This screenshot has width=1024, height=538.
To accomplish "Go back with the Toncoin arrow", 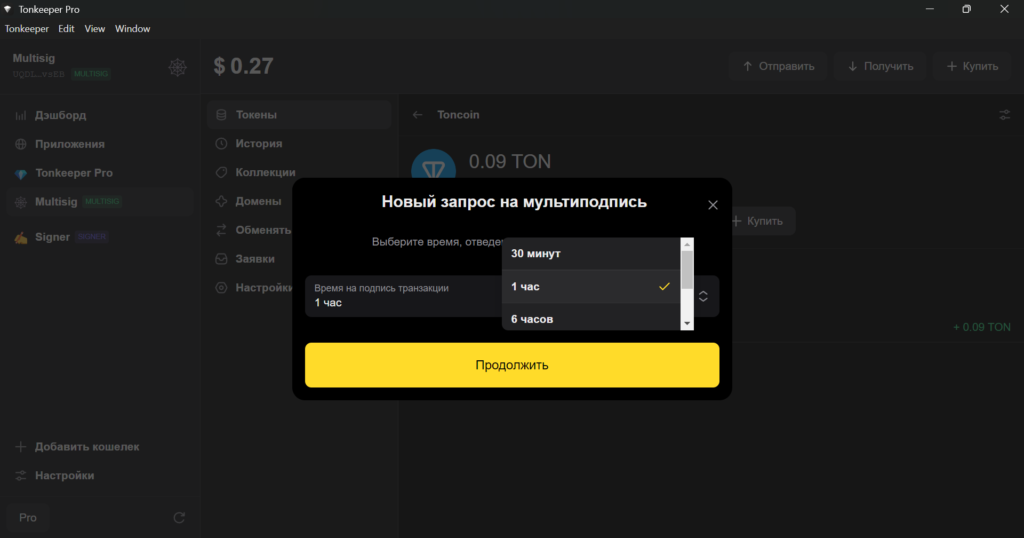I will (x=418, y=115).
